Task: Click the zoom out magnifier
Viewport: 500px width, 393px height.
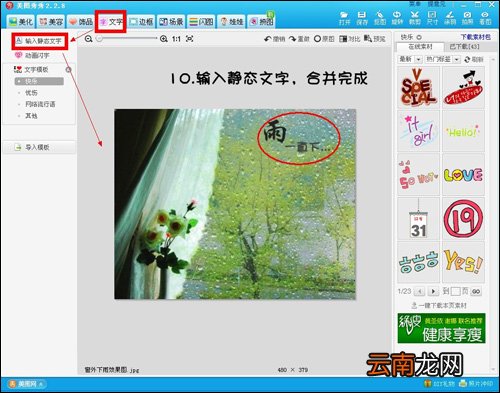Action: pos(88,39)
